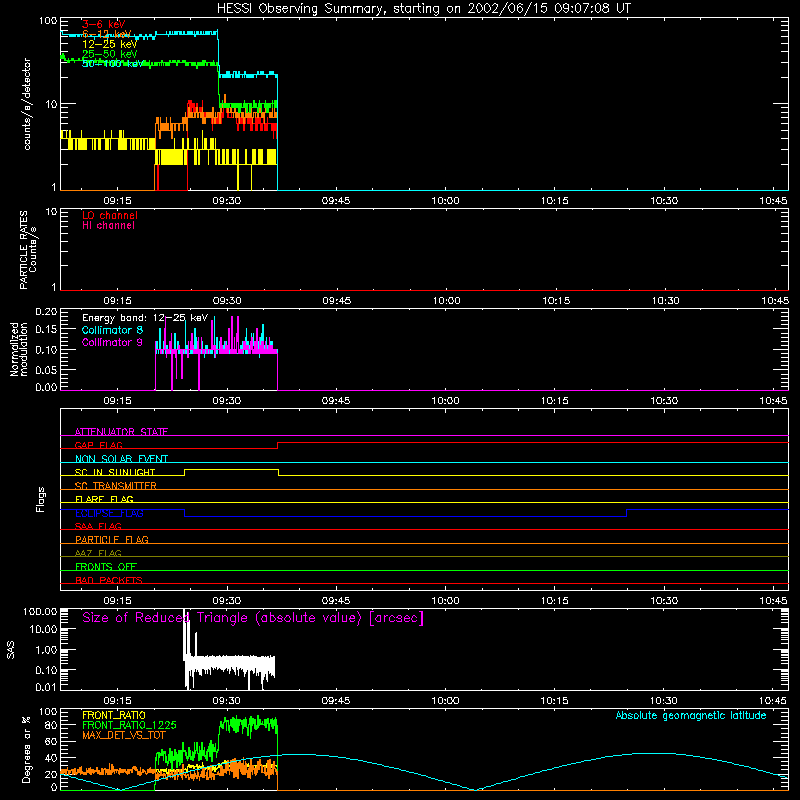
Task: Select the 'PARTICLE_FLAG' label
Action: tap(112, 539)
